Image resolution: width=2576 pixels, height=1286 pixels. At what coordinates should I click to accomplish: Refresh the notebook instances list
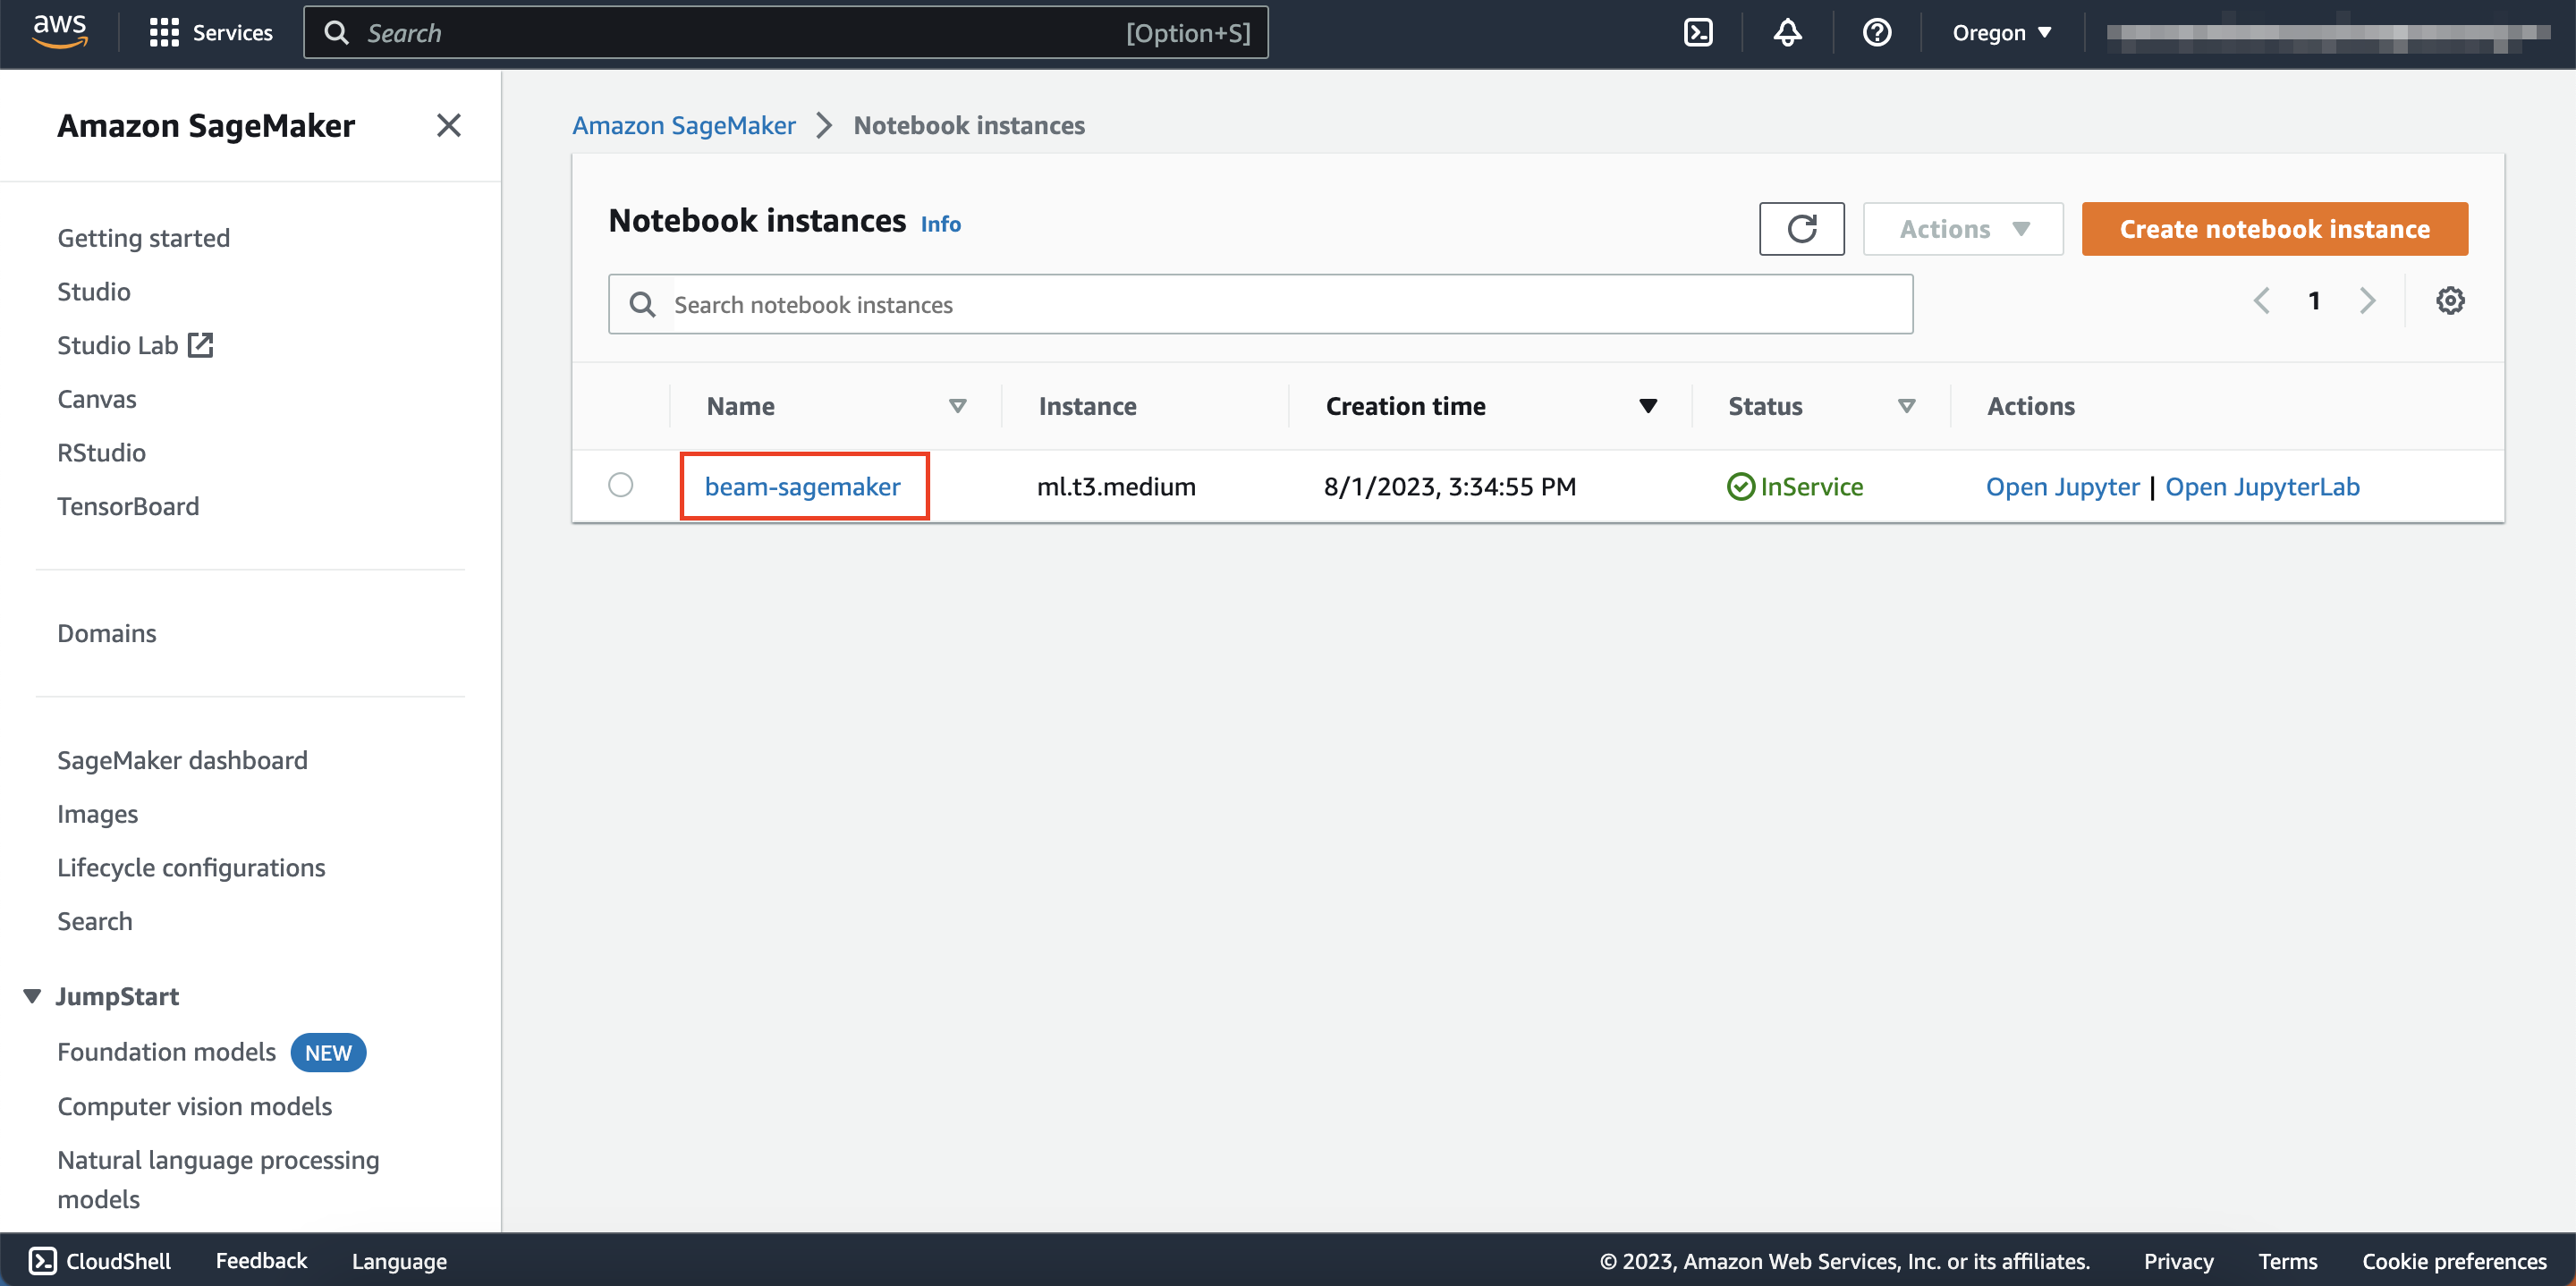[x=1801, y=228]
